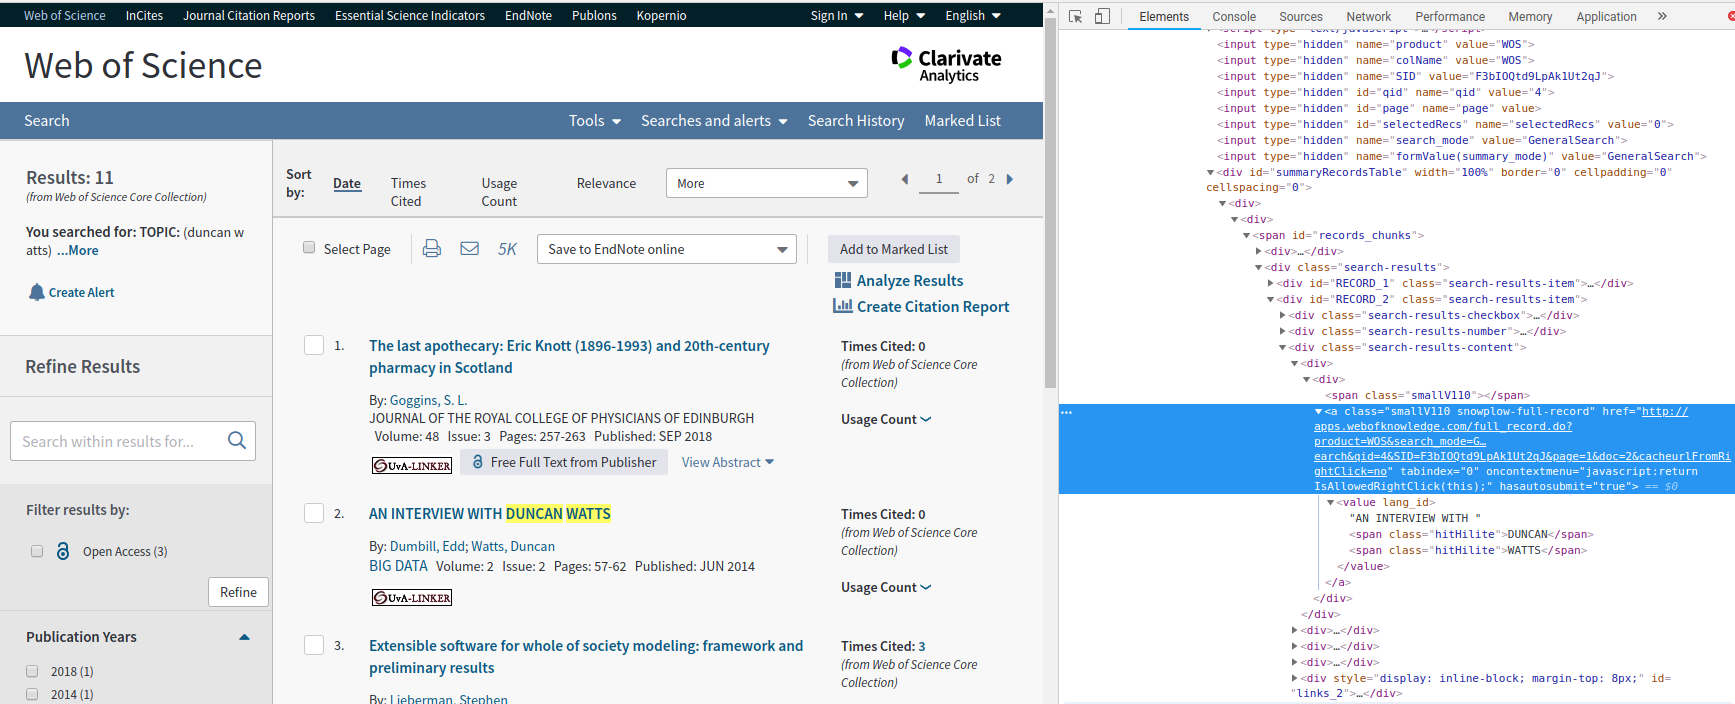This screenshot has height=704, width=1735.
Task: Switch to the Network tab
Action: click(1369, 16)
